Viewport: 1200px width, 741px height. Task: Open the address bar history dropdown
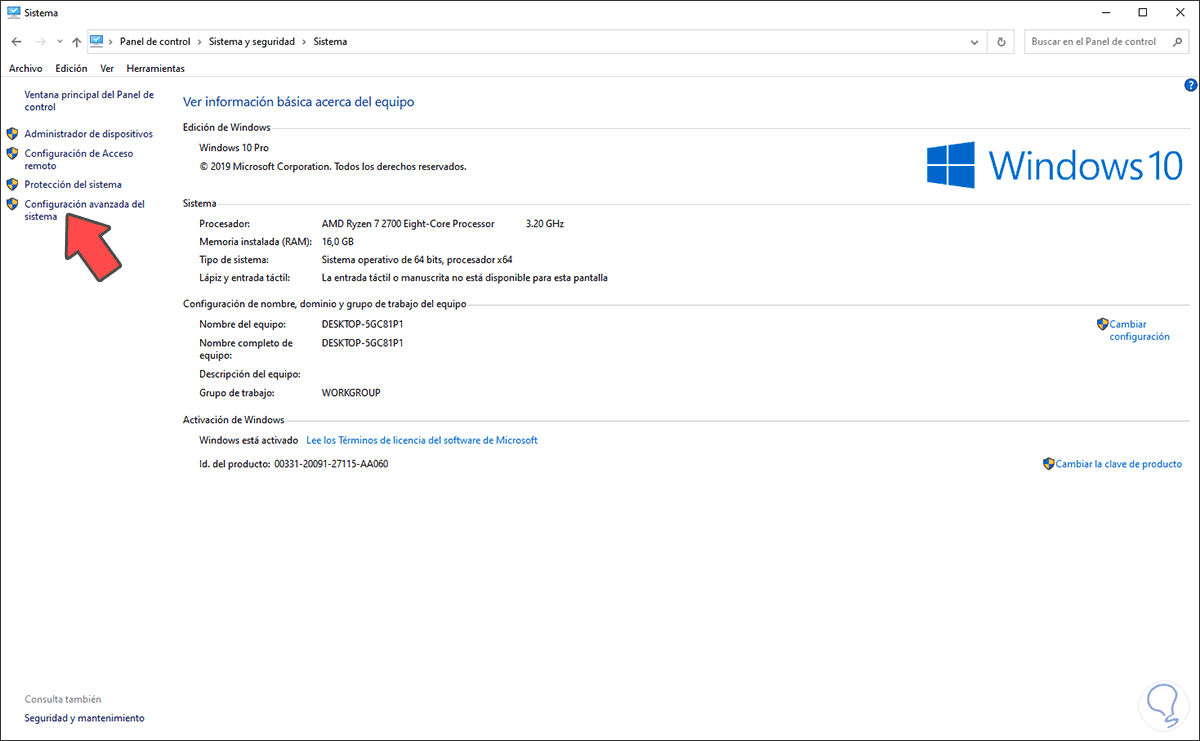point(976,42)
